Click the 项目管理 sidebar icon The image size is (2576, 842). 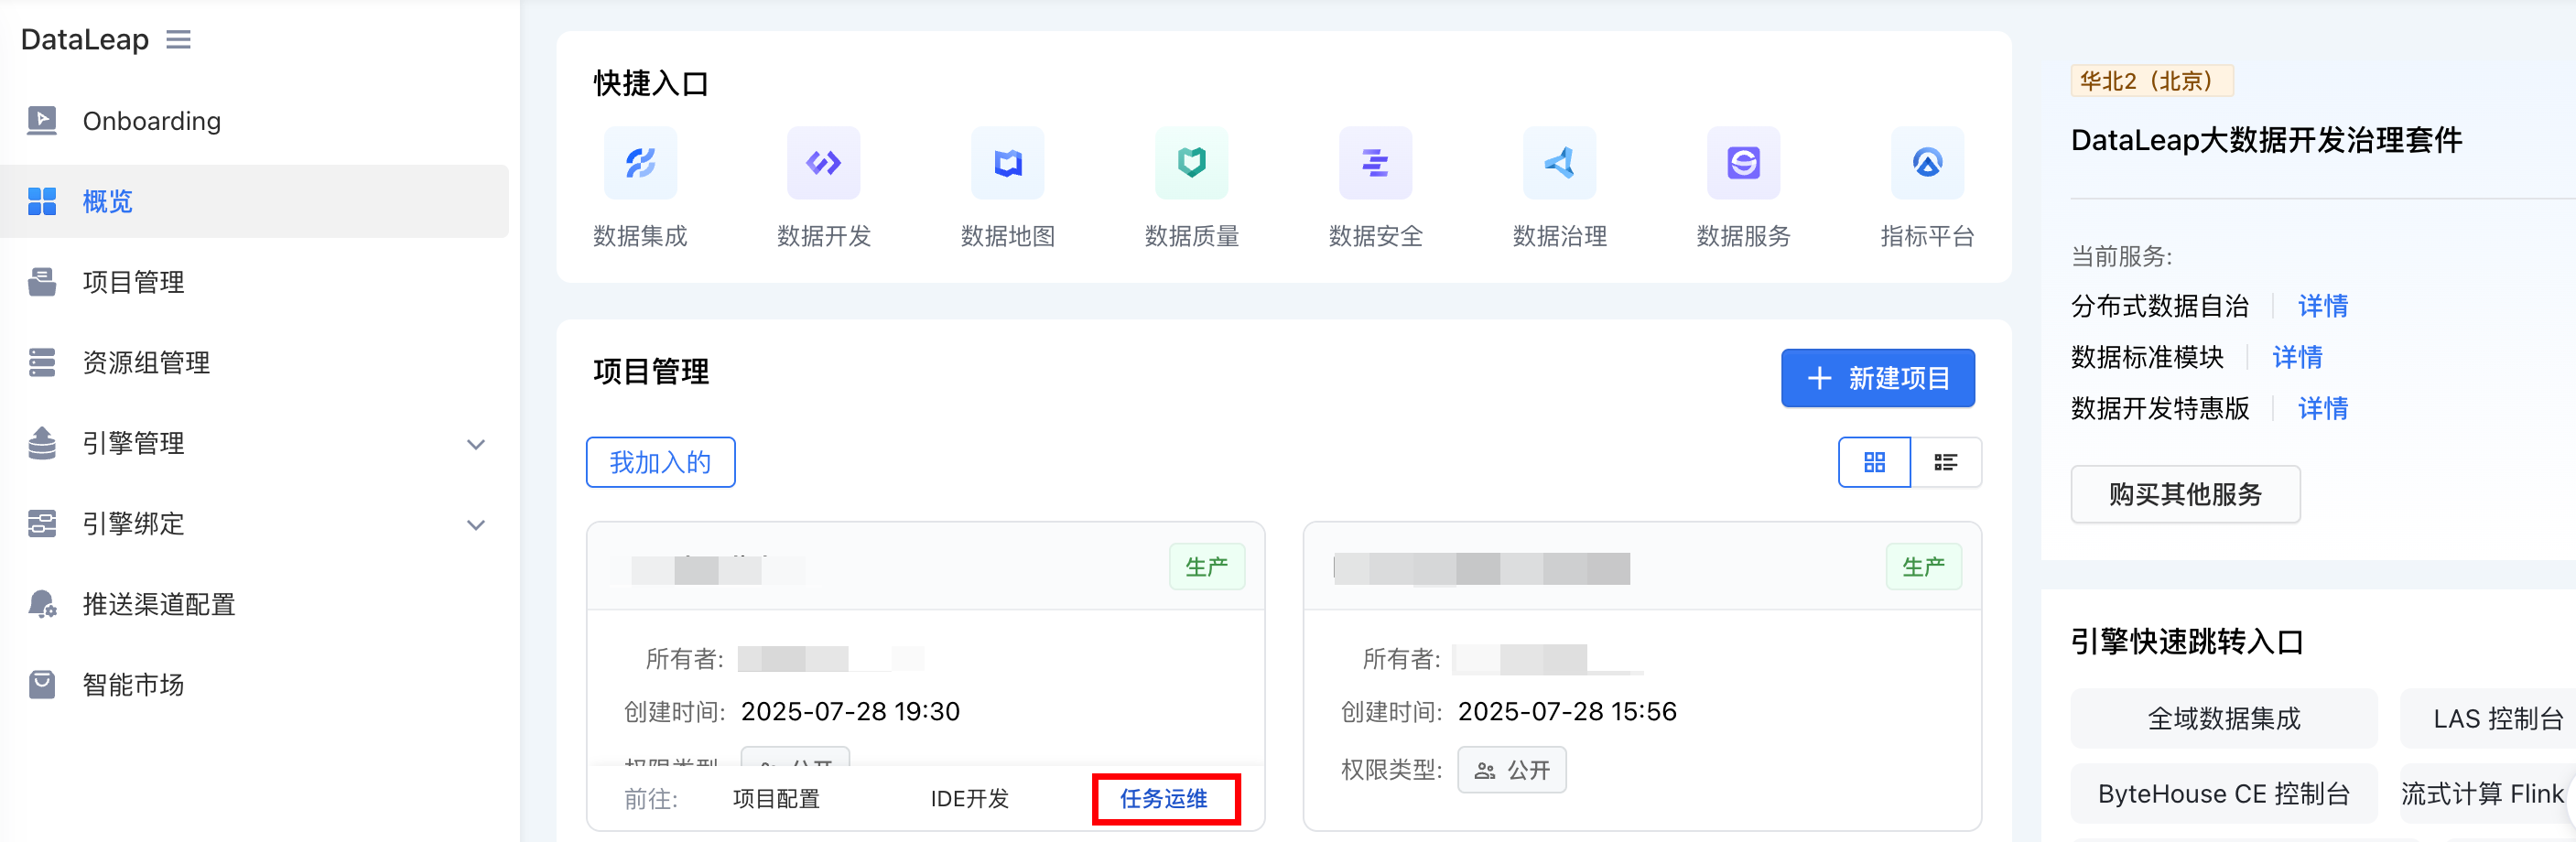pyautogui.click(x=42, y=282)
